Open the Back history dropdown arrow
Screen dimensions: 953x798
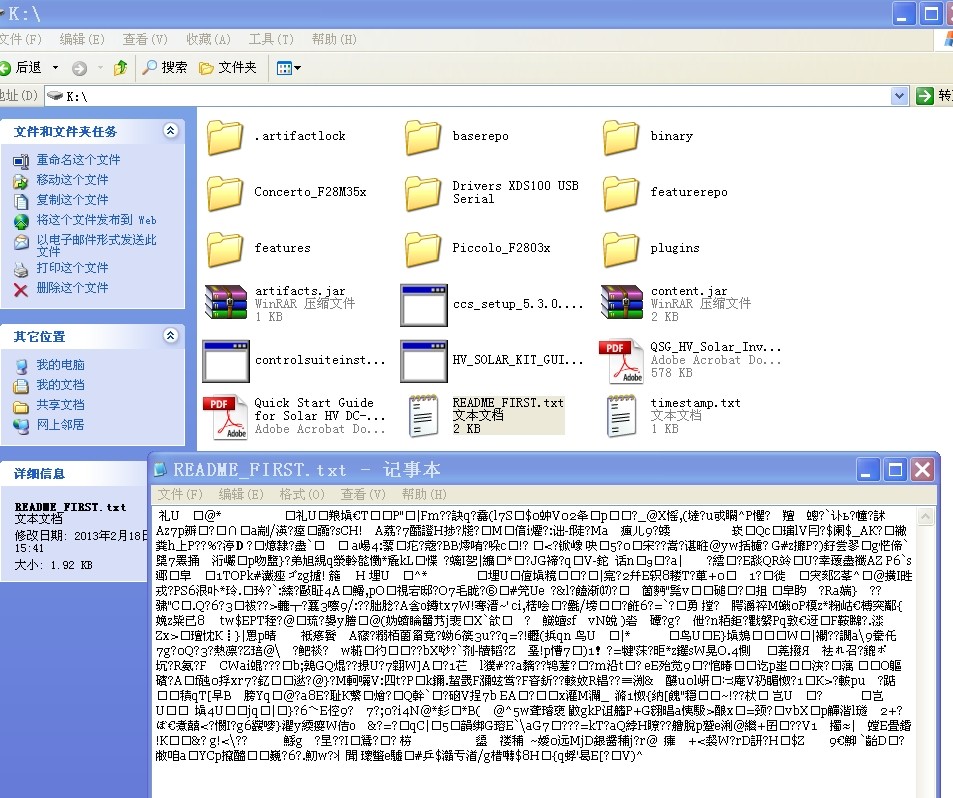point(55,67)
